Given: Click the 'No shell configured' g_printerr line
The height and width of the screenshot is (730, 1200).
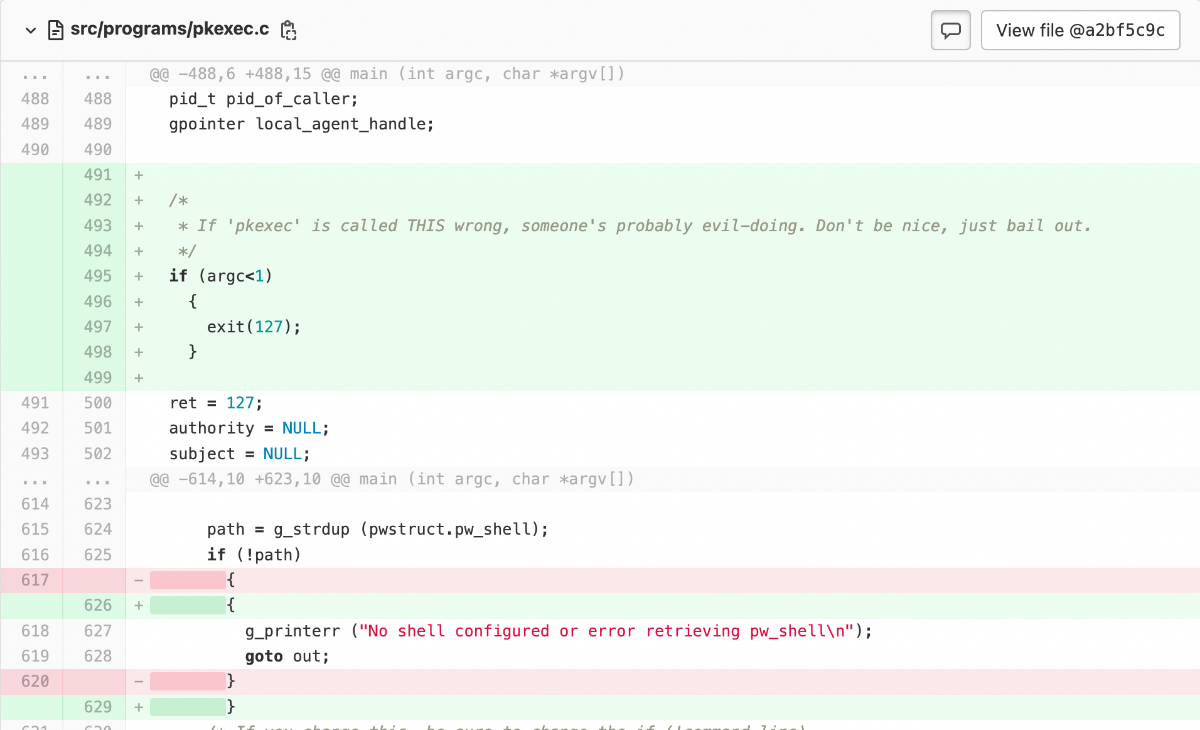Looking at the screenshot, I should click(x=558, y=631).
